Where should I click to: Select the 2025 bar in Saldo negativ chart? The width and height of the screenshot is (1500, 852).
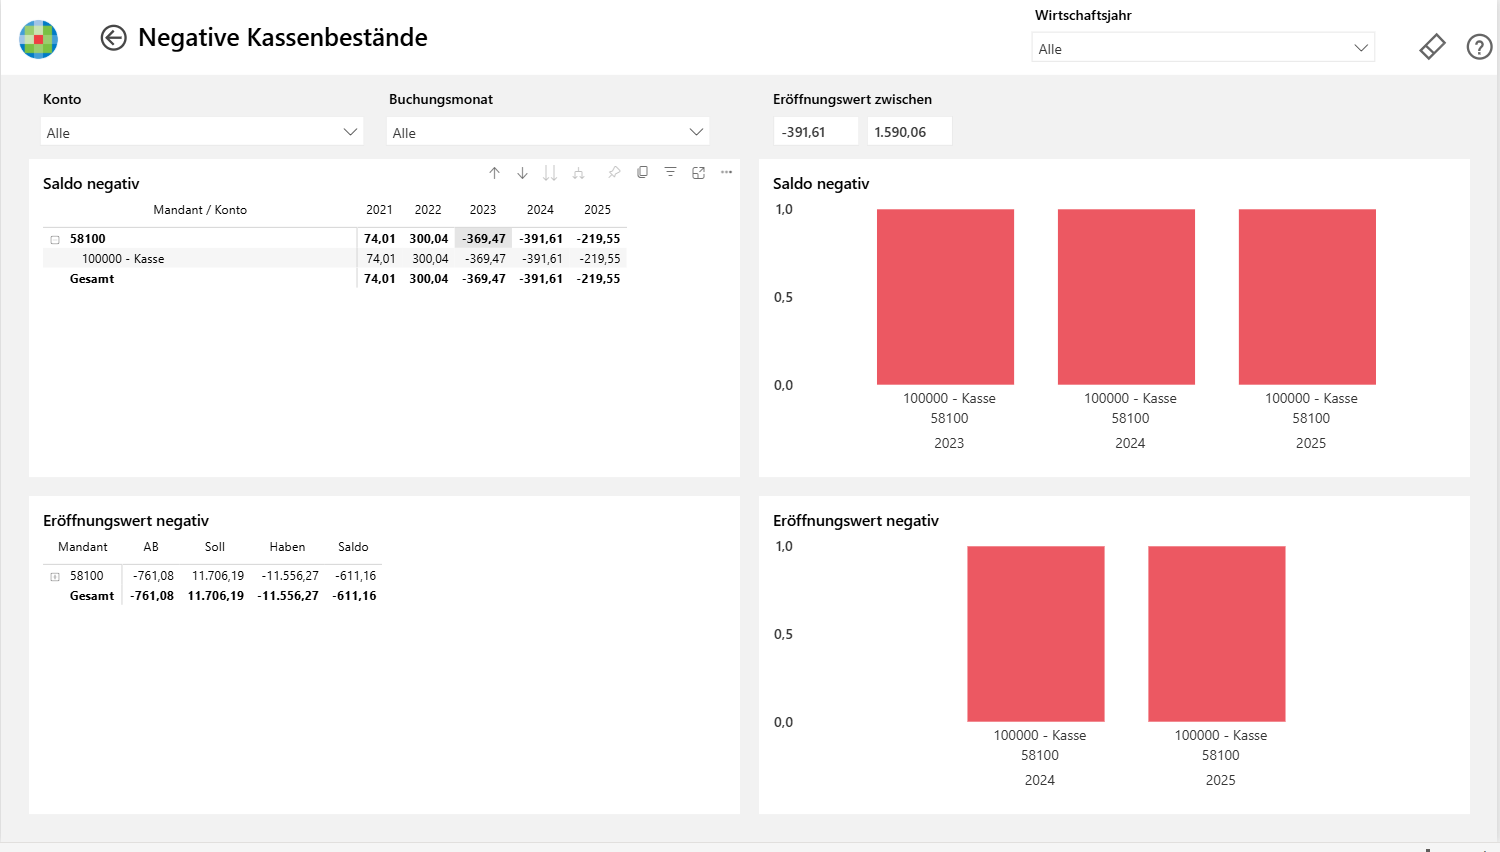pyautogui.click(x=1307, y=297)
